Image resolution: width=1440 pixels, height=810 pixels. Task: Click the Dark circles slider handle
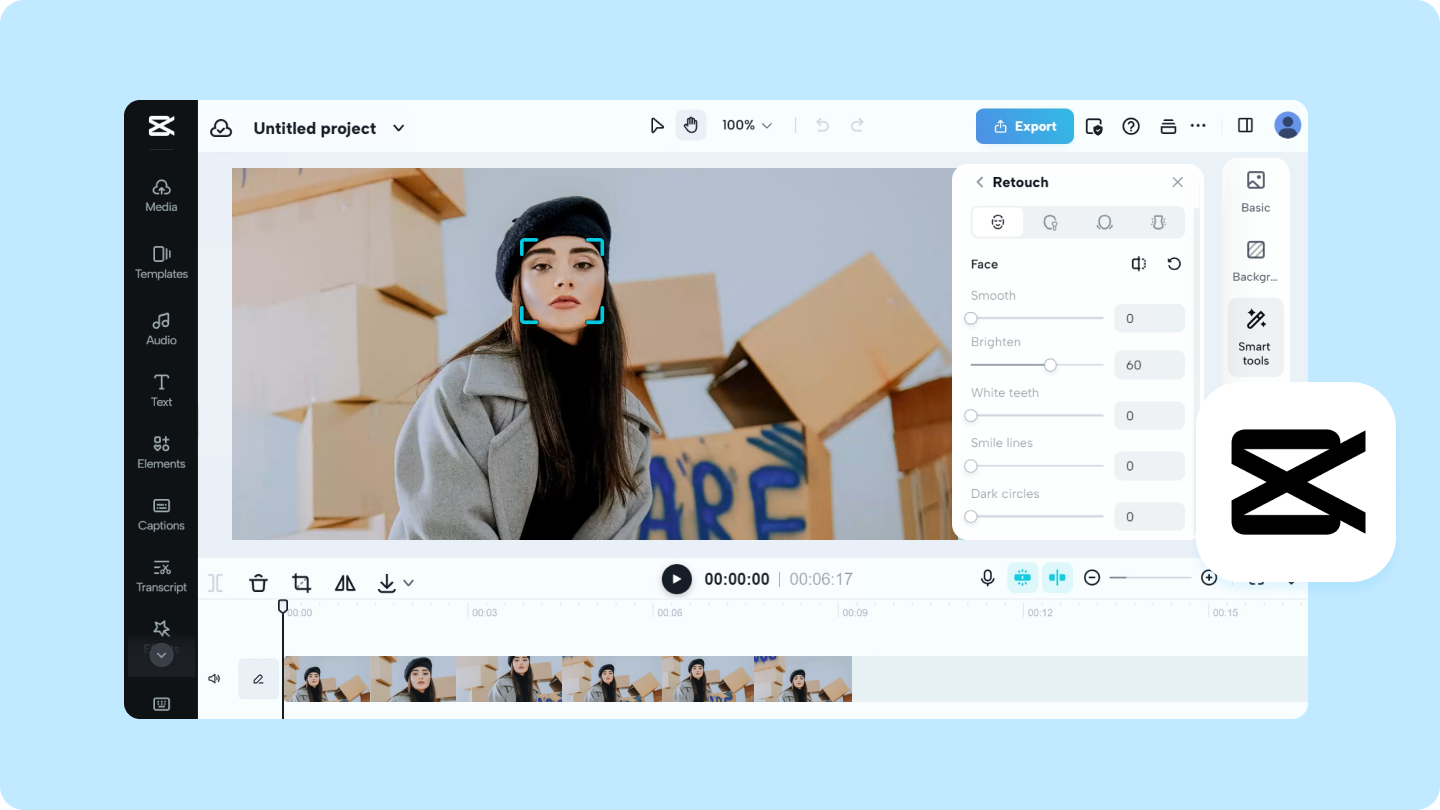pyautogui.click(x=971, y=516)
